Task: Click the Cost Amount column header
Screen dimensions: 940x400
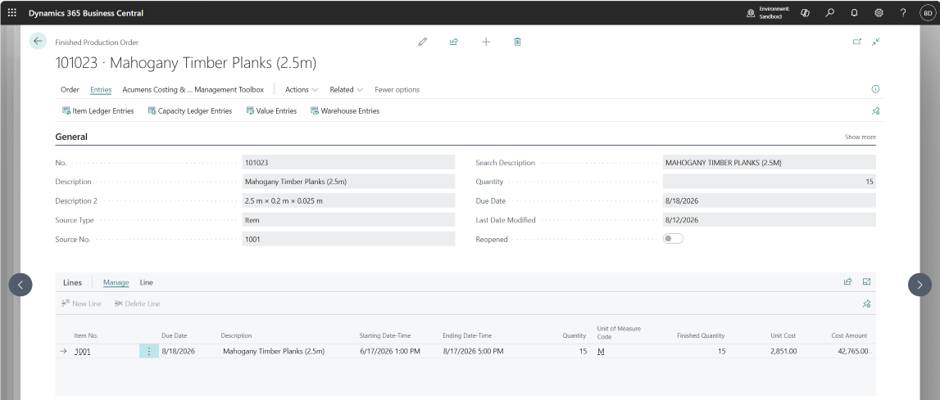Action: (x=849, y=336)
